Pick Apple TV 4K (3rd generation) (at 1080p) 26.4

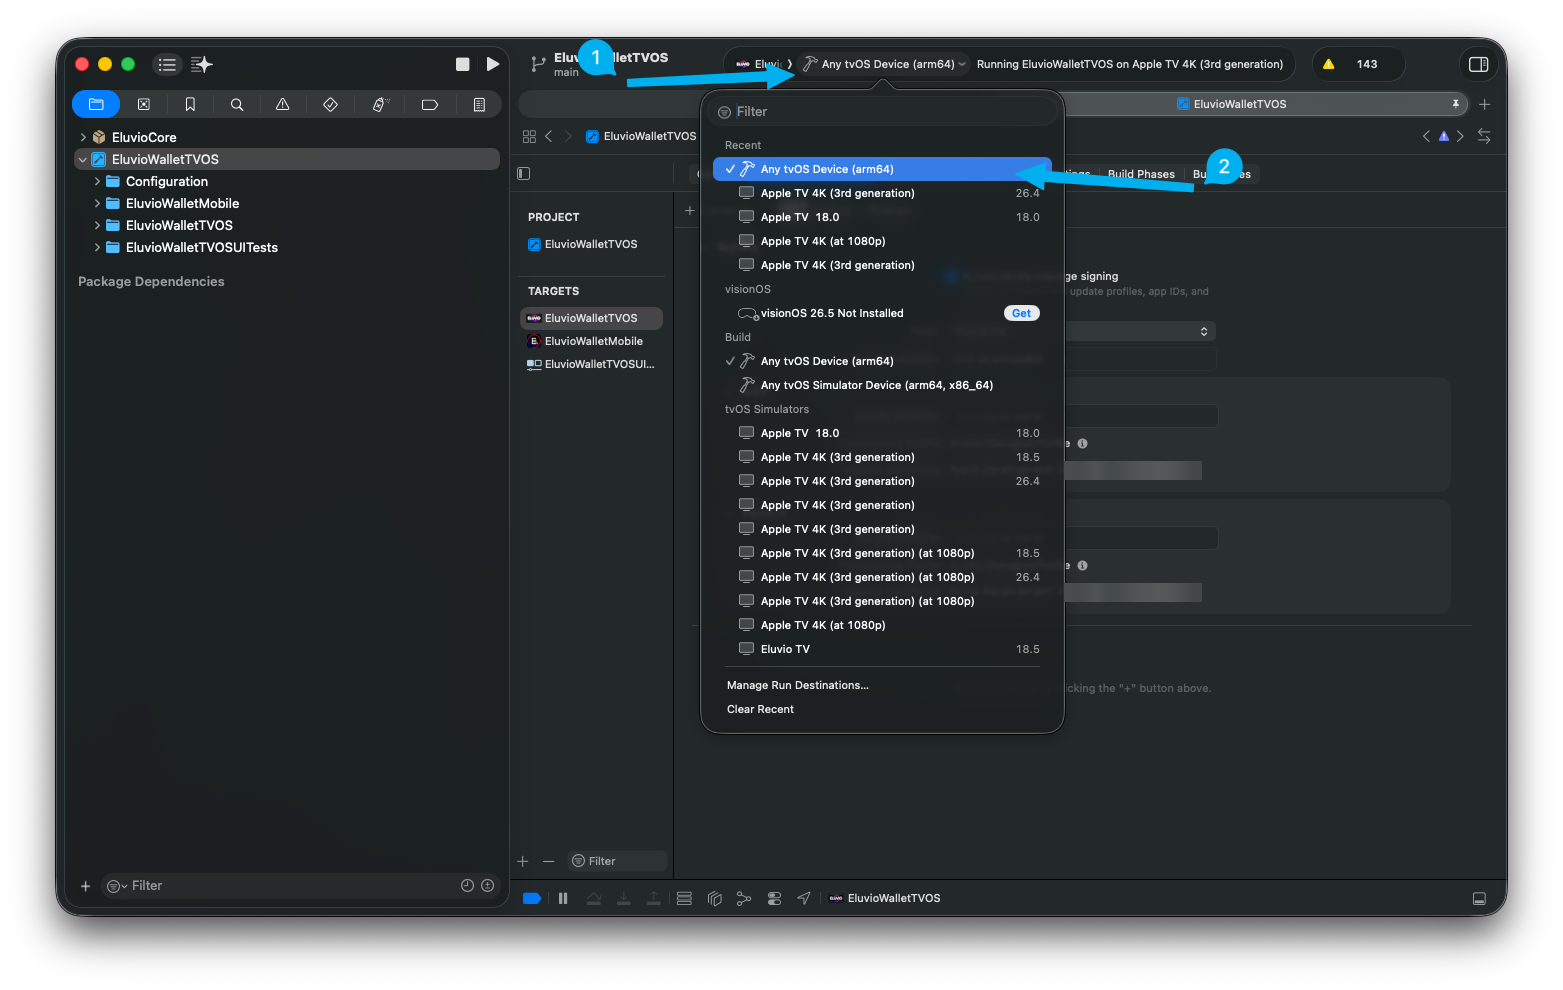pyautogui.click(x=882, y=577)
